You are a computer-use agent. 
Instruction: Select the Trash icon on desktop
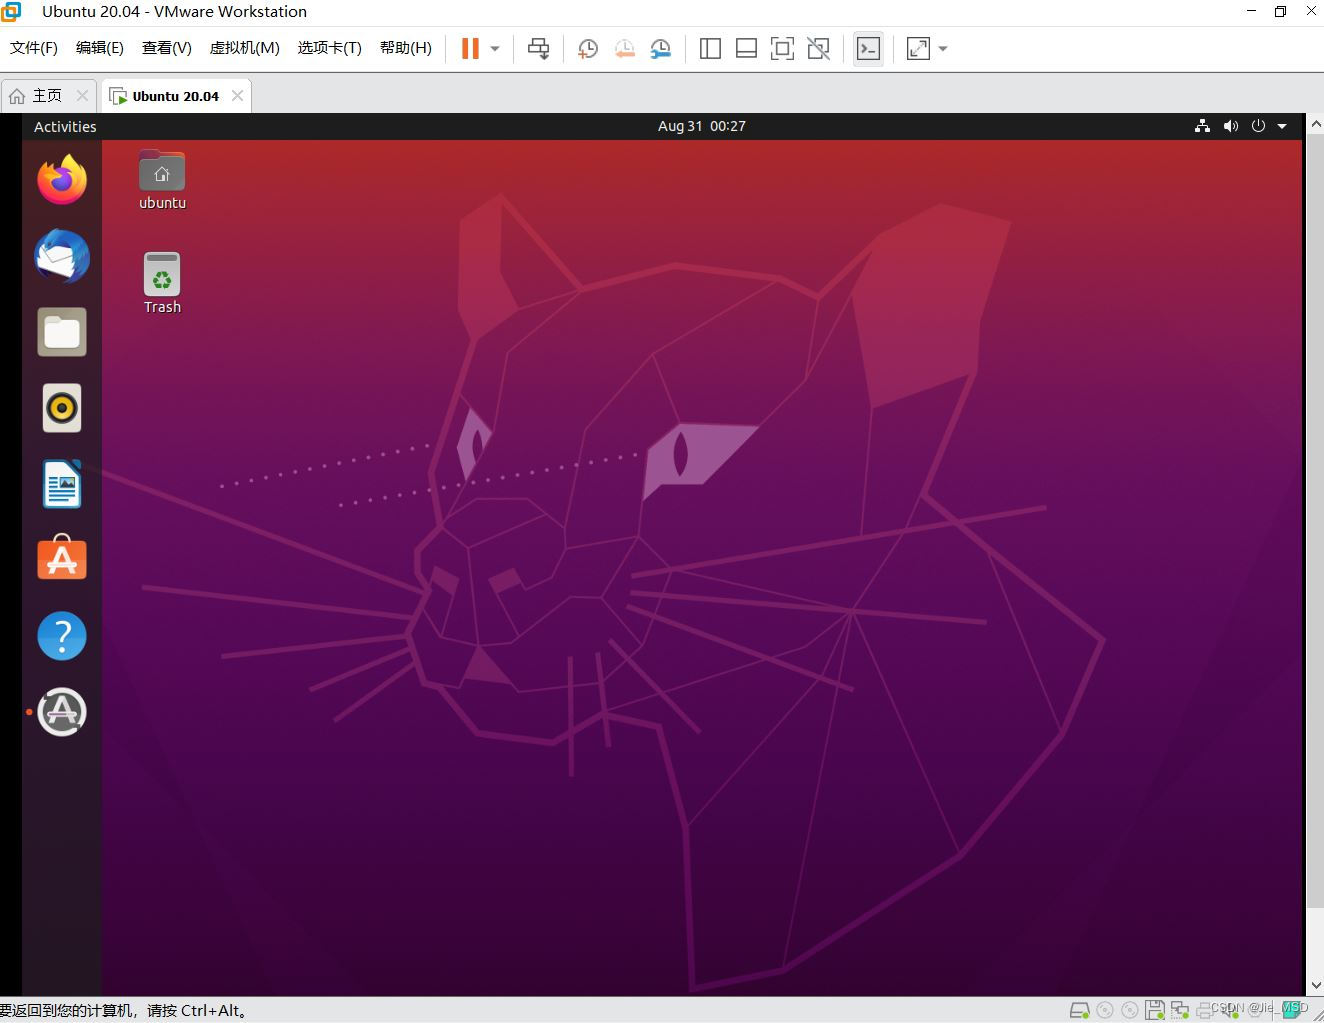(x=162, y=284)
